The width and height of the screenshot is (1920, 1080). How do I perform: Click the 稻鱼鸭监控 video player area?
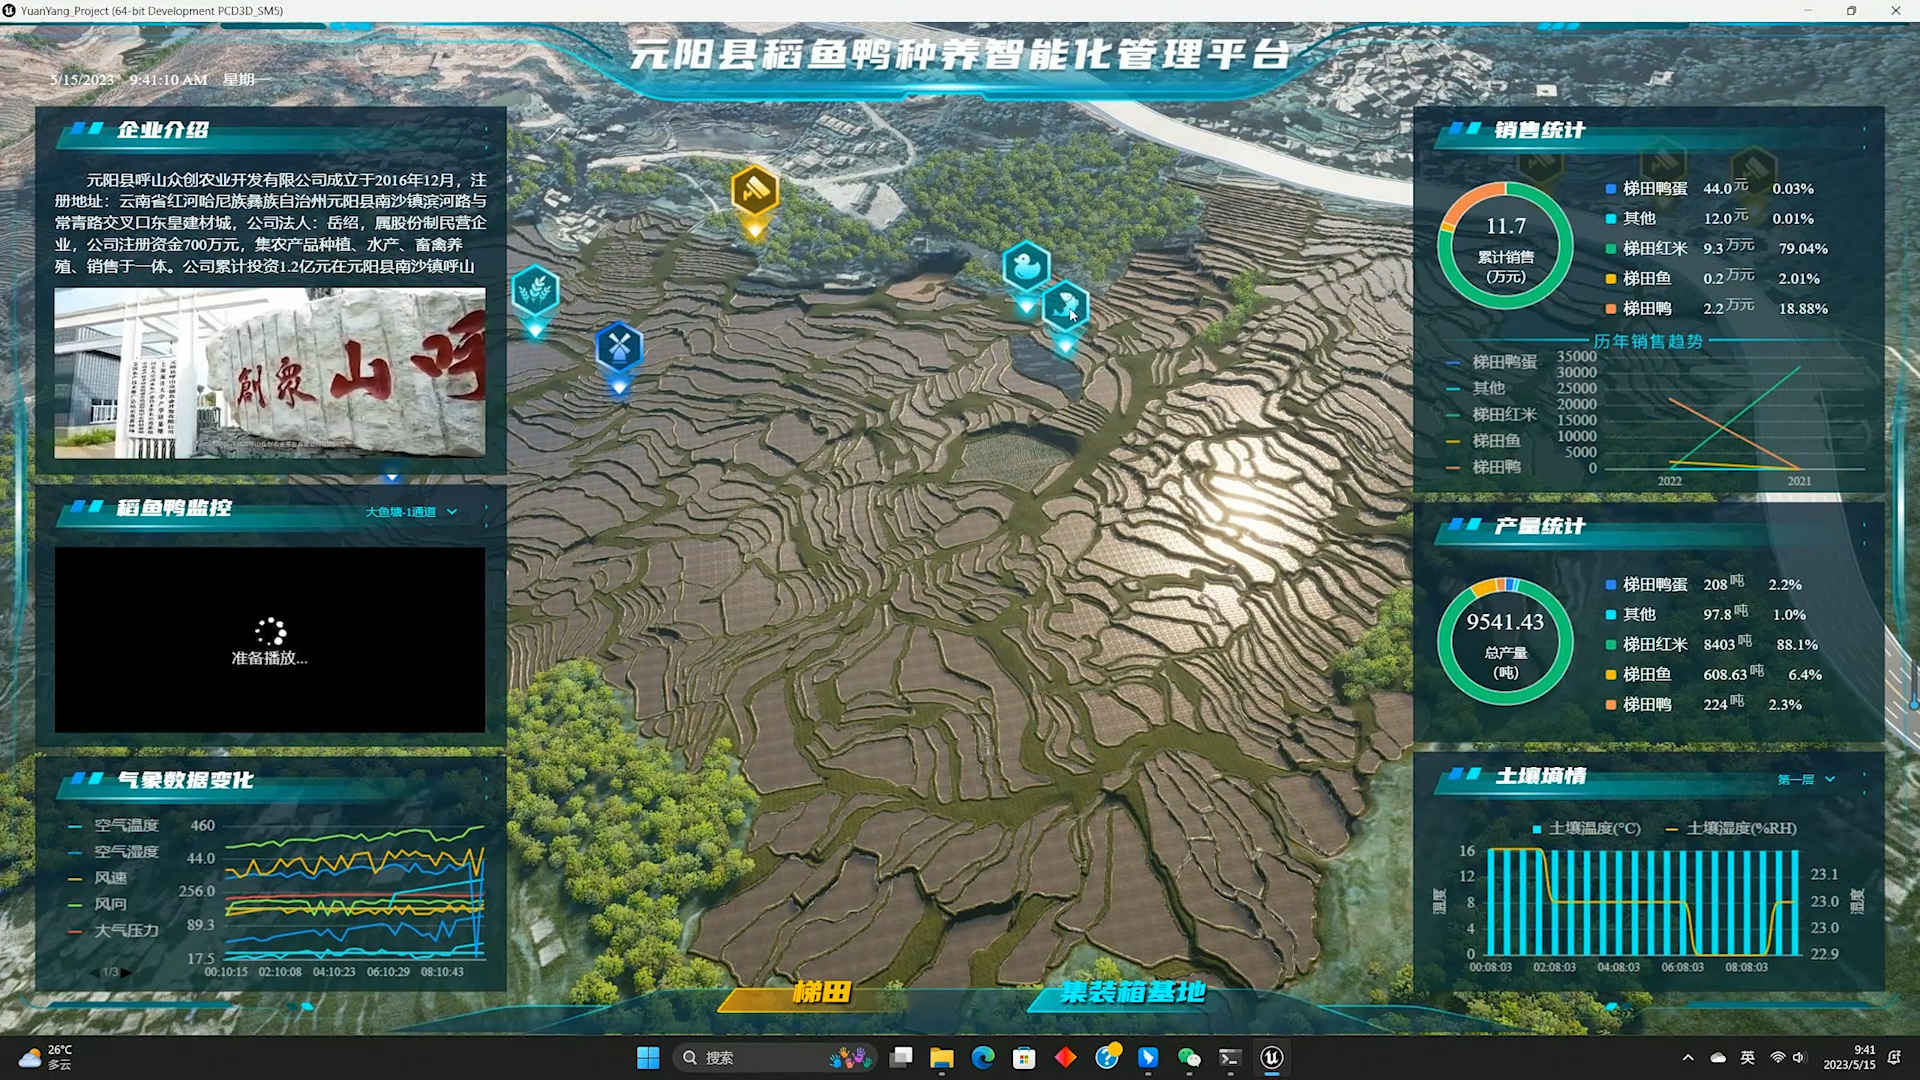pyautogui.click(x=270, y=640)
